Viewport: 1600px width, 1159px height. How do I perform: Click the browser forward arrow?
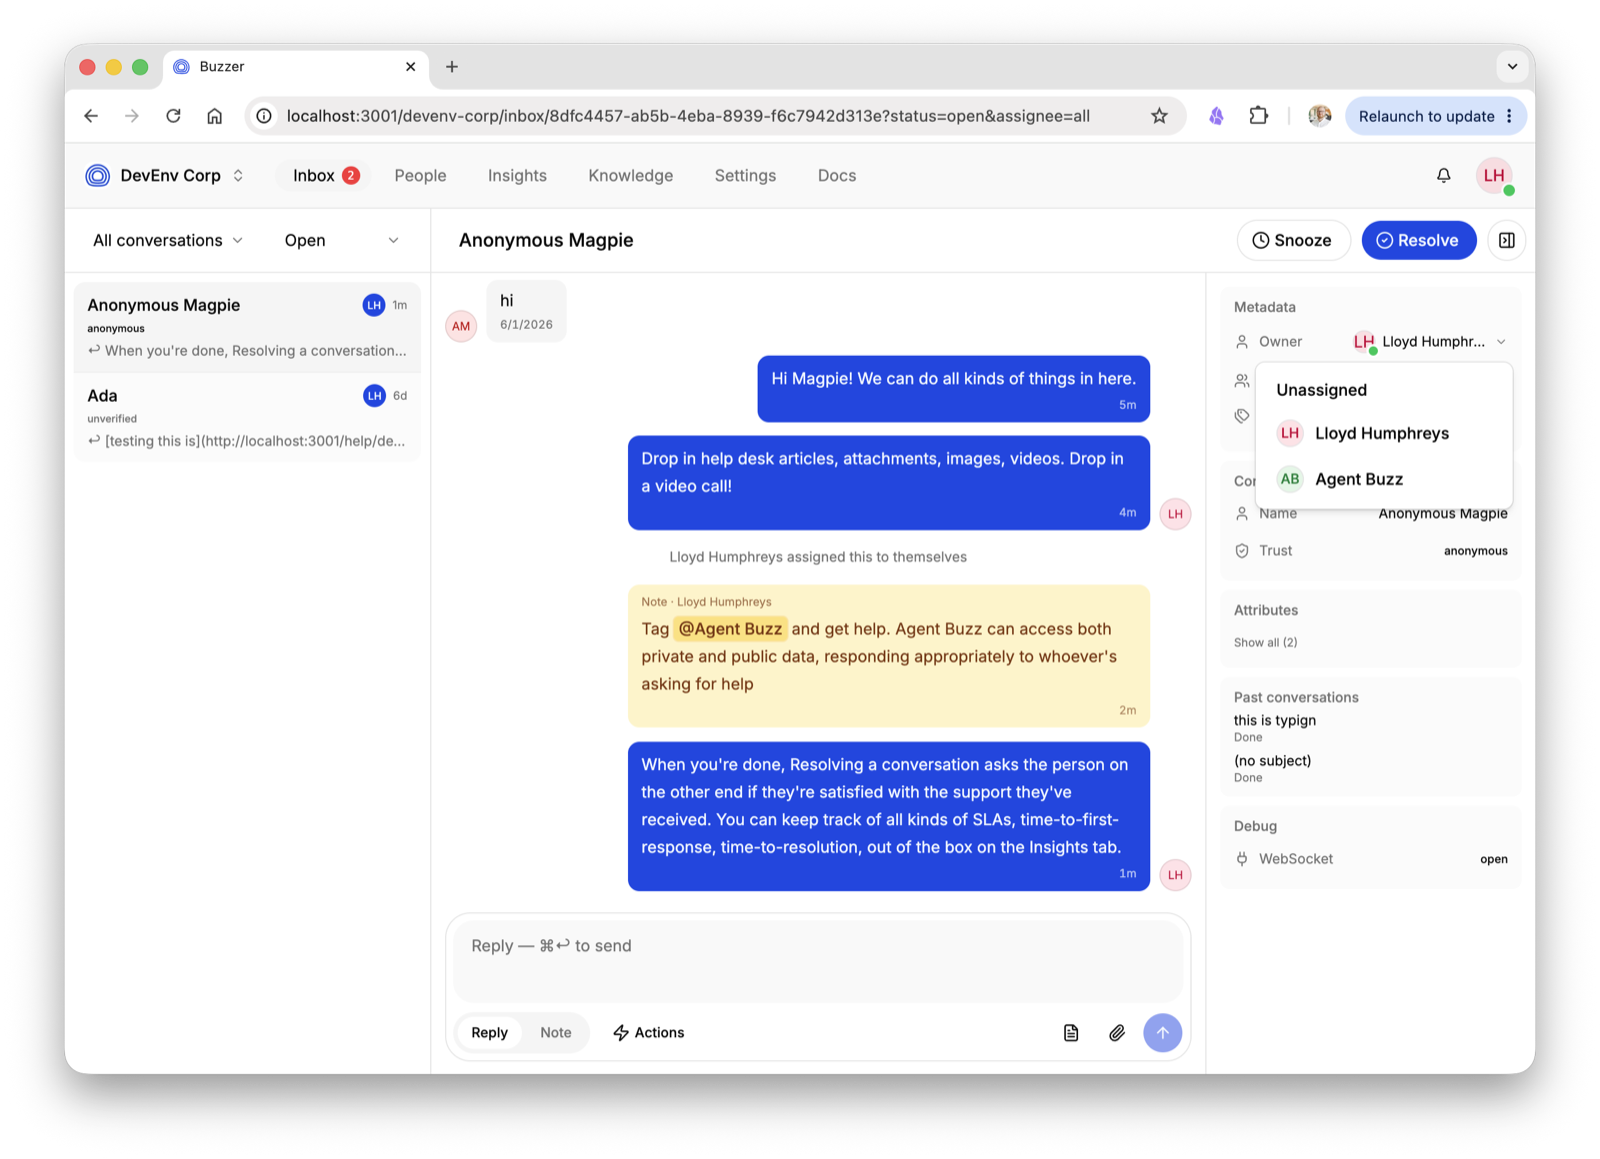coord(132,116)
